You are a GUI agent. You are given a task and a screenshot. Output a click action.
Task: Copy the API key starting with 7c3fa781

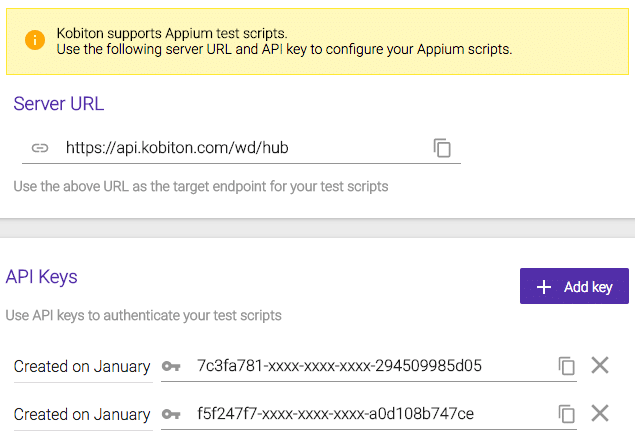(x=567, y=366)
